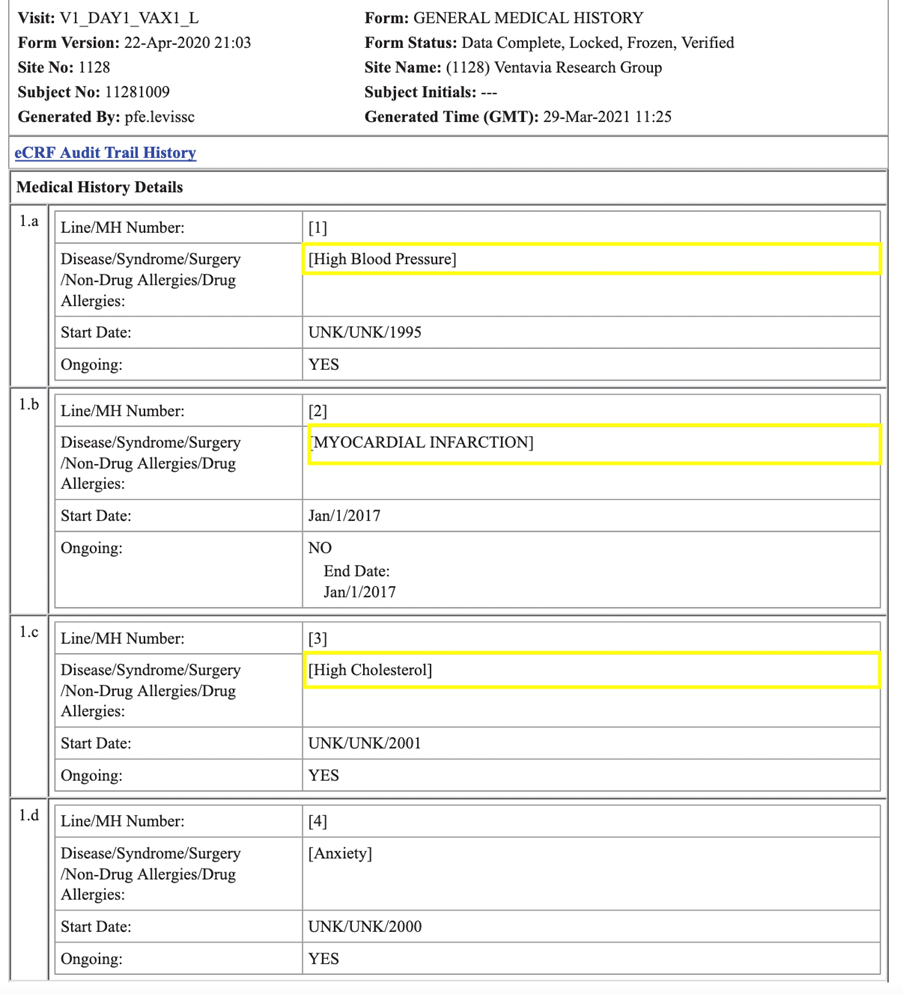Select the Form Status line in header
This screenshot has width=903, height=994.
[549, 43]
